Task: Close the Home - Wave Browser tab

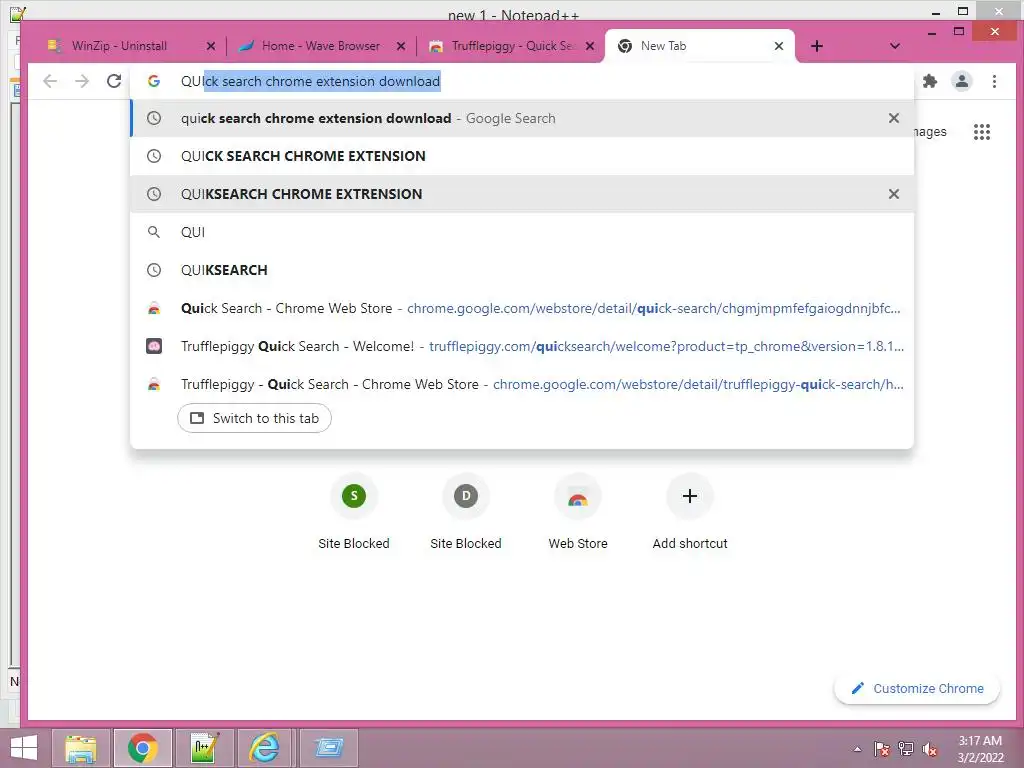Action: 401,46
